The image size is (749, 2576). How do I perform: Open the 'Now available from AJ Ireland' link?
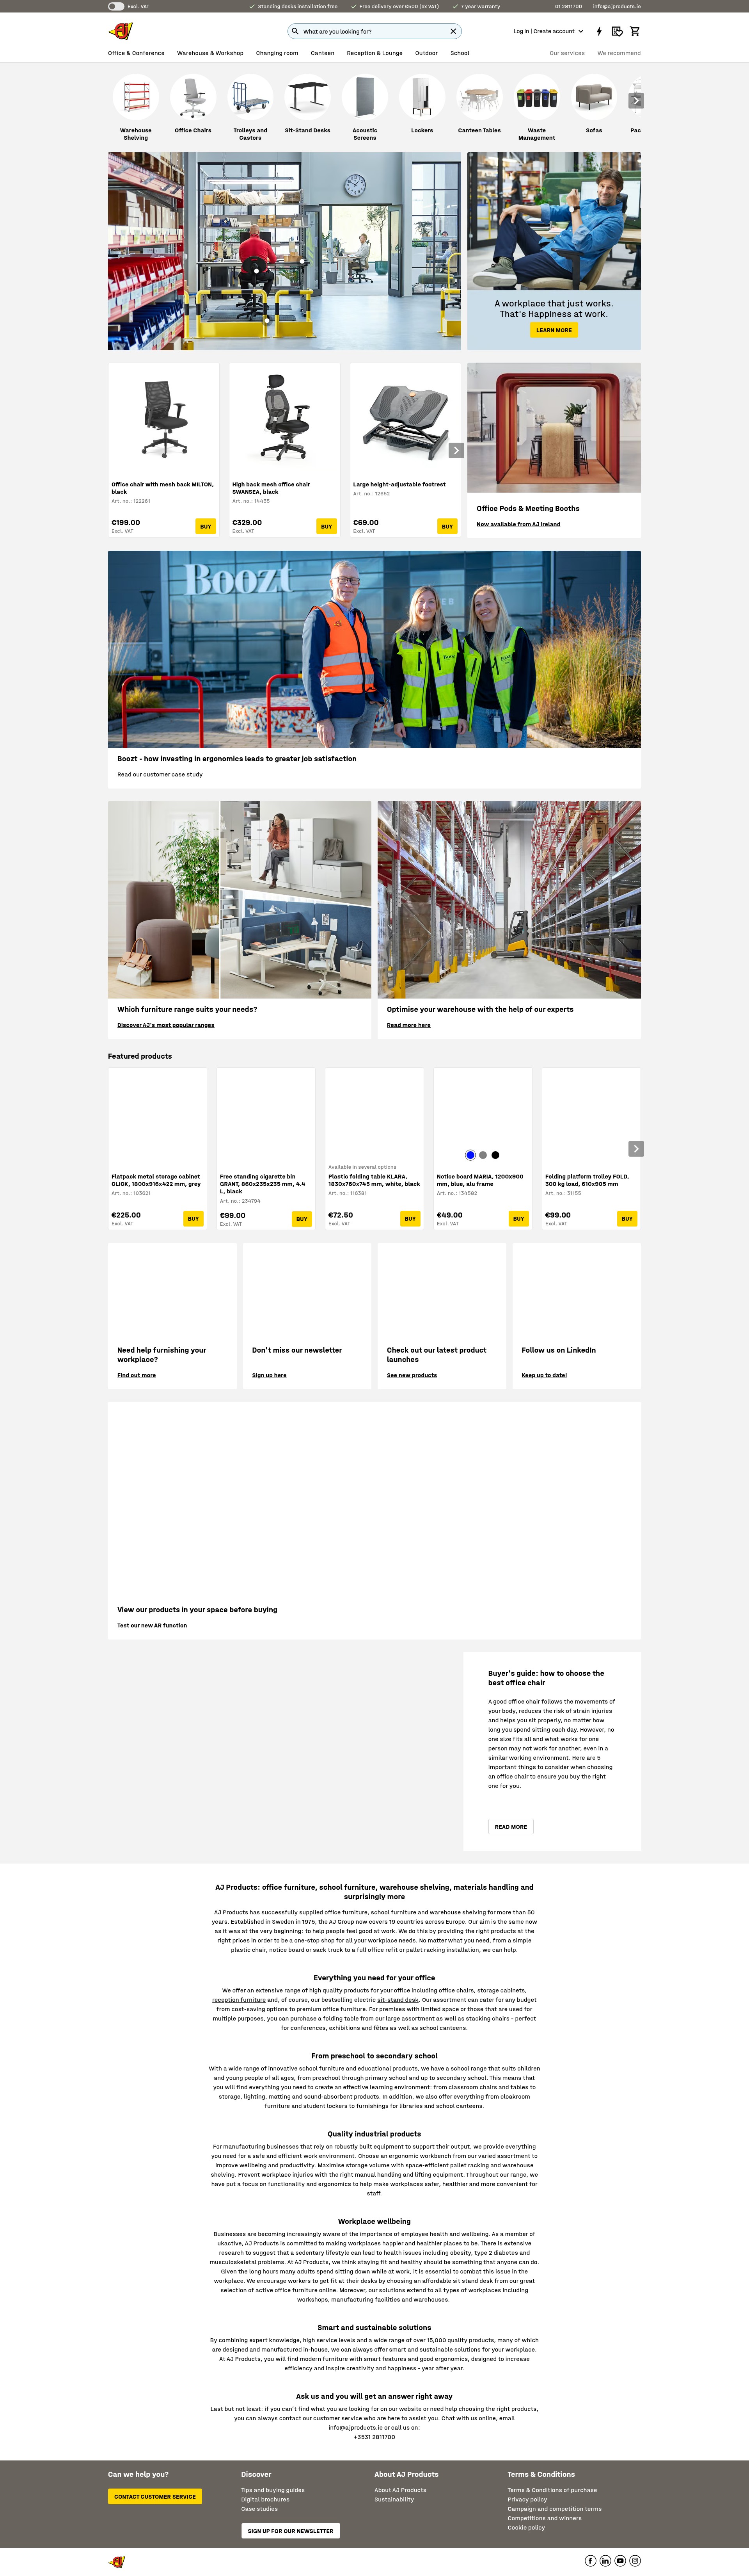(518, 524)
